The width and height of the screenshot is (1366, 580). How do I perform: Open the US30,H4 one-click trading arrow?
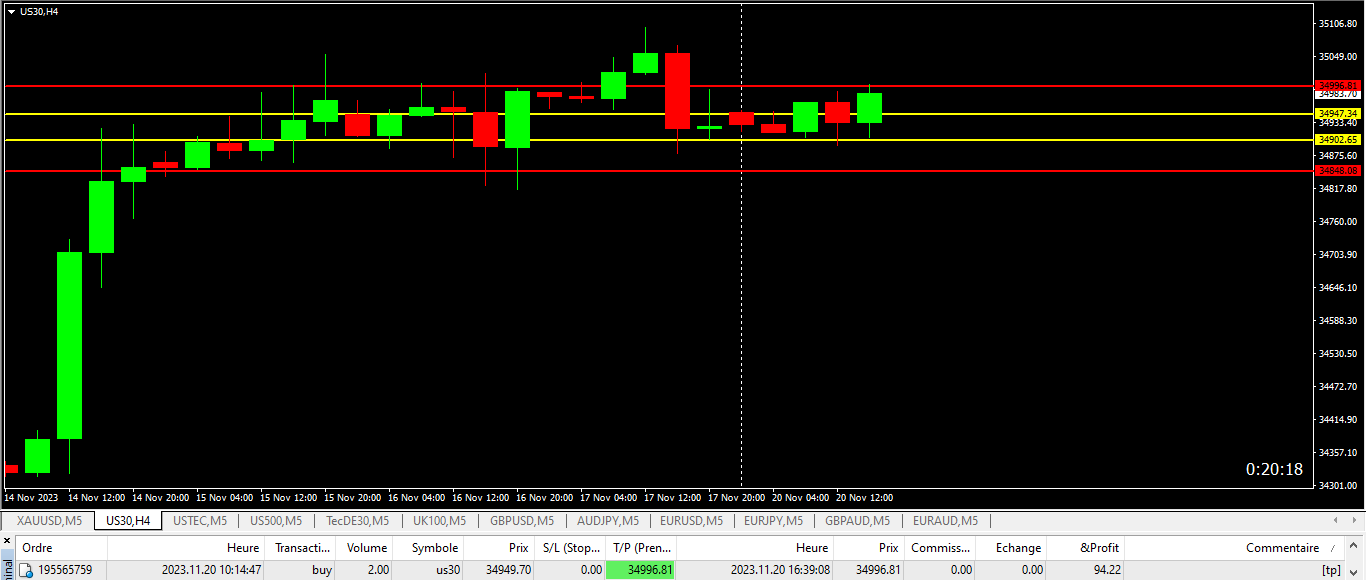click(11, 11)
